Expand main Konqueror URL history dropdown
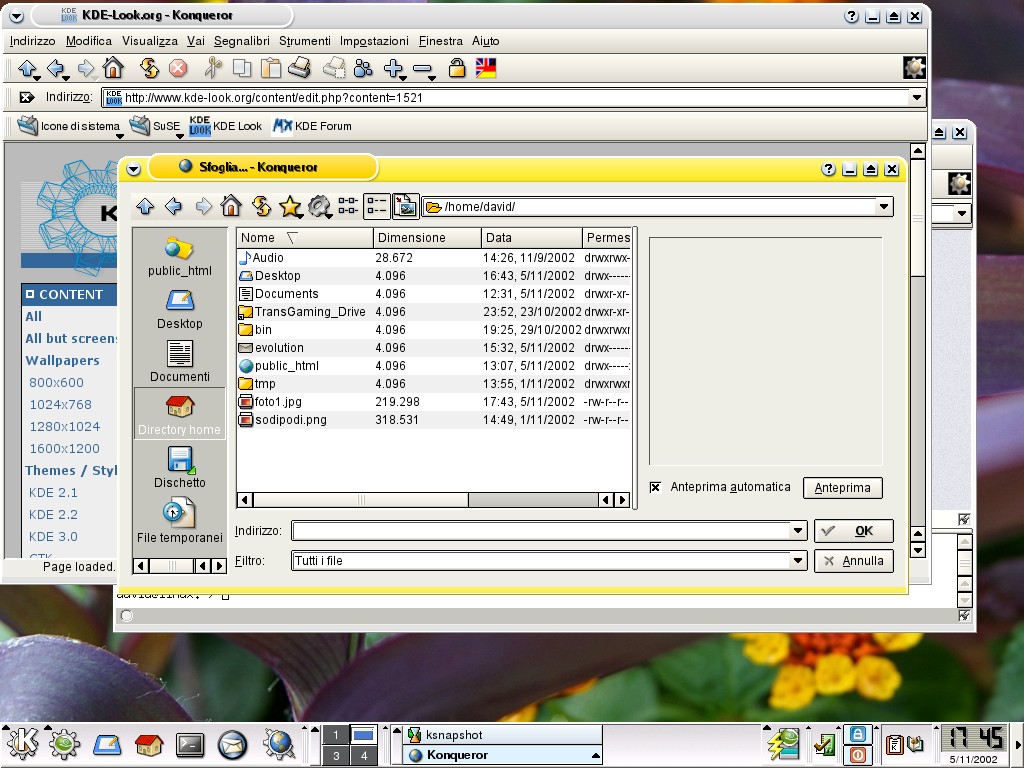Image resolution: width=1024 pixels, height=768 pixels. (917, 98)
